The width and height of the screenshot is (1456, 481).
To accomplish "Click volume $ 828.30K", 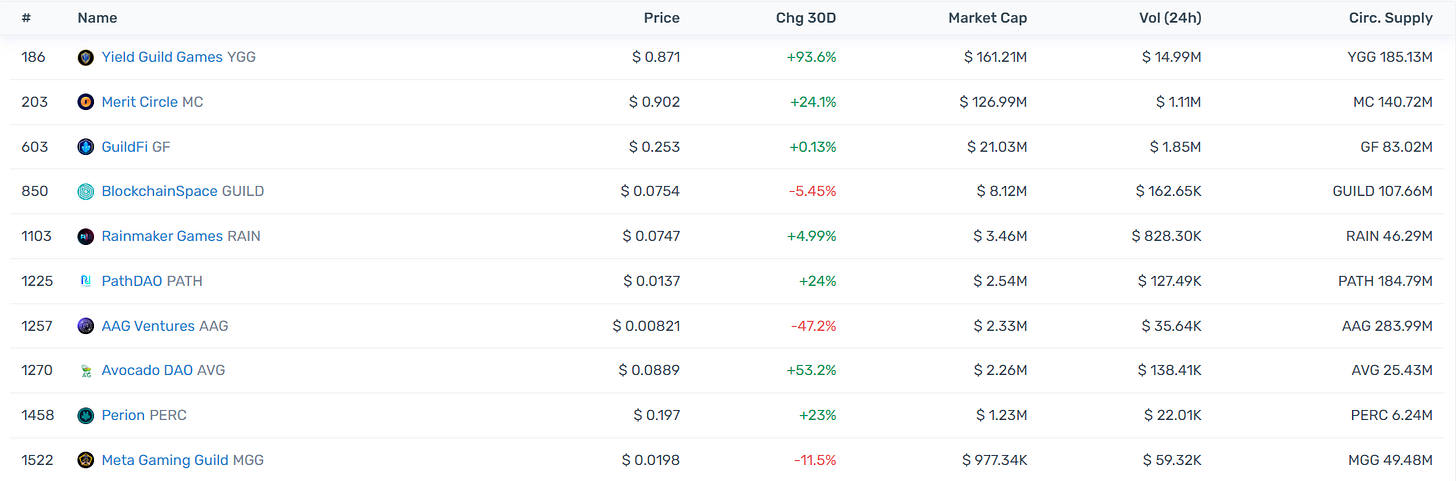I will [x=1167, y=236].
